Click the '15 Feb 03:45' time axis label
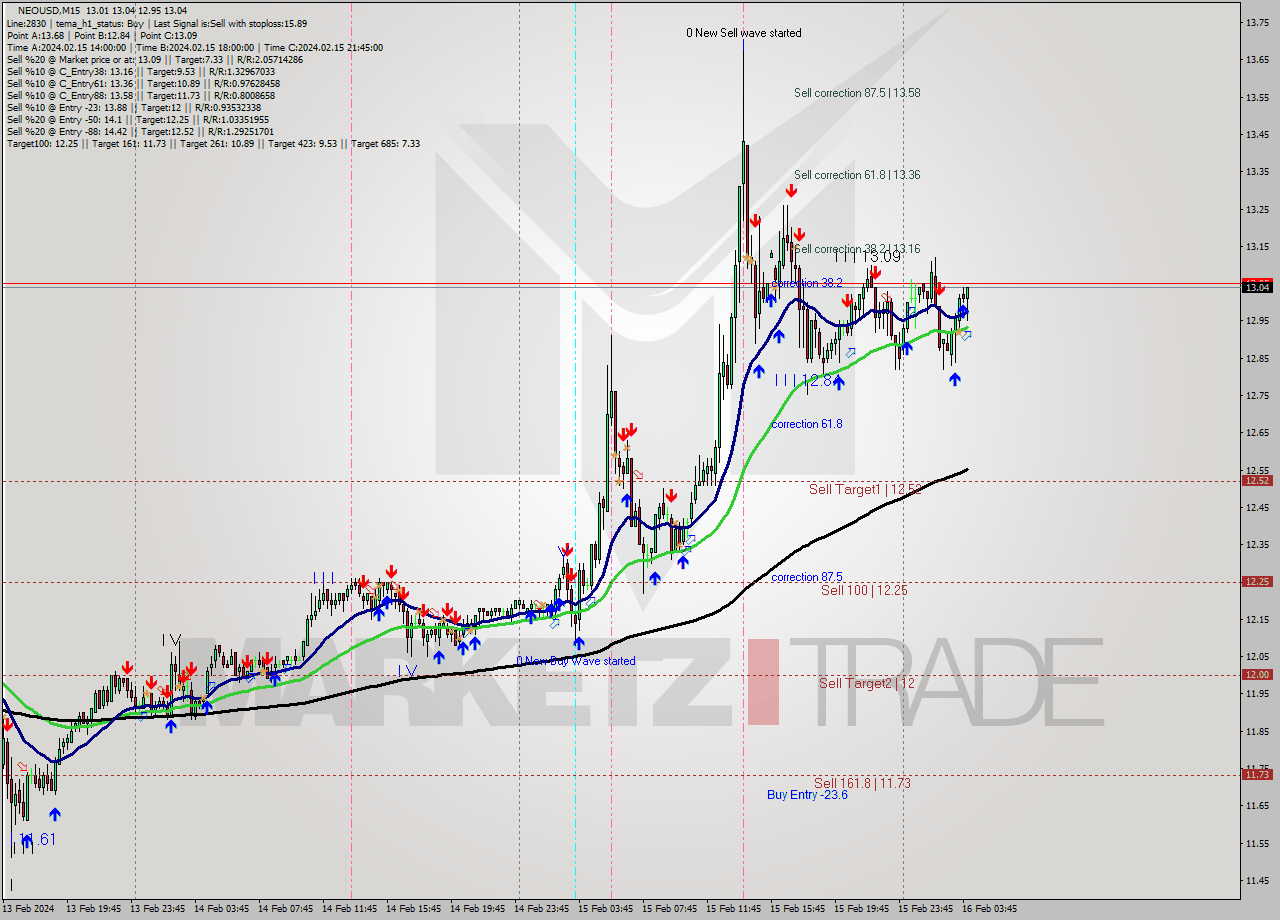The width and height of the screenshot is (1280, 920). click(605, 909)
